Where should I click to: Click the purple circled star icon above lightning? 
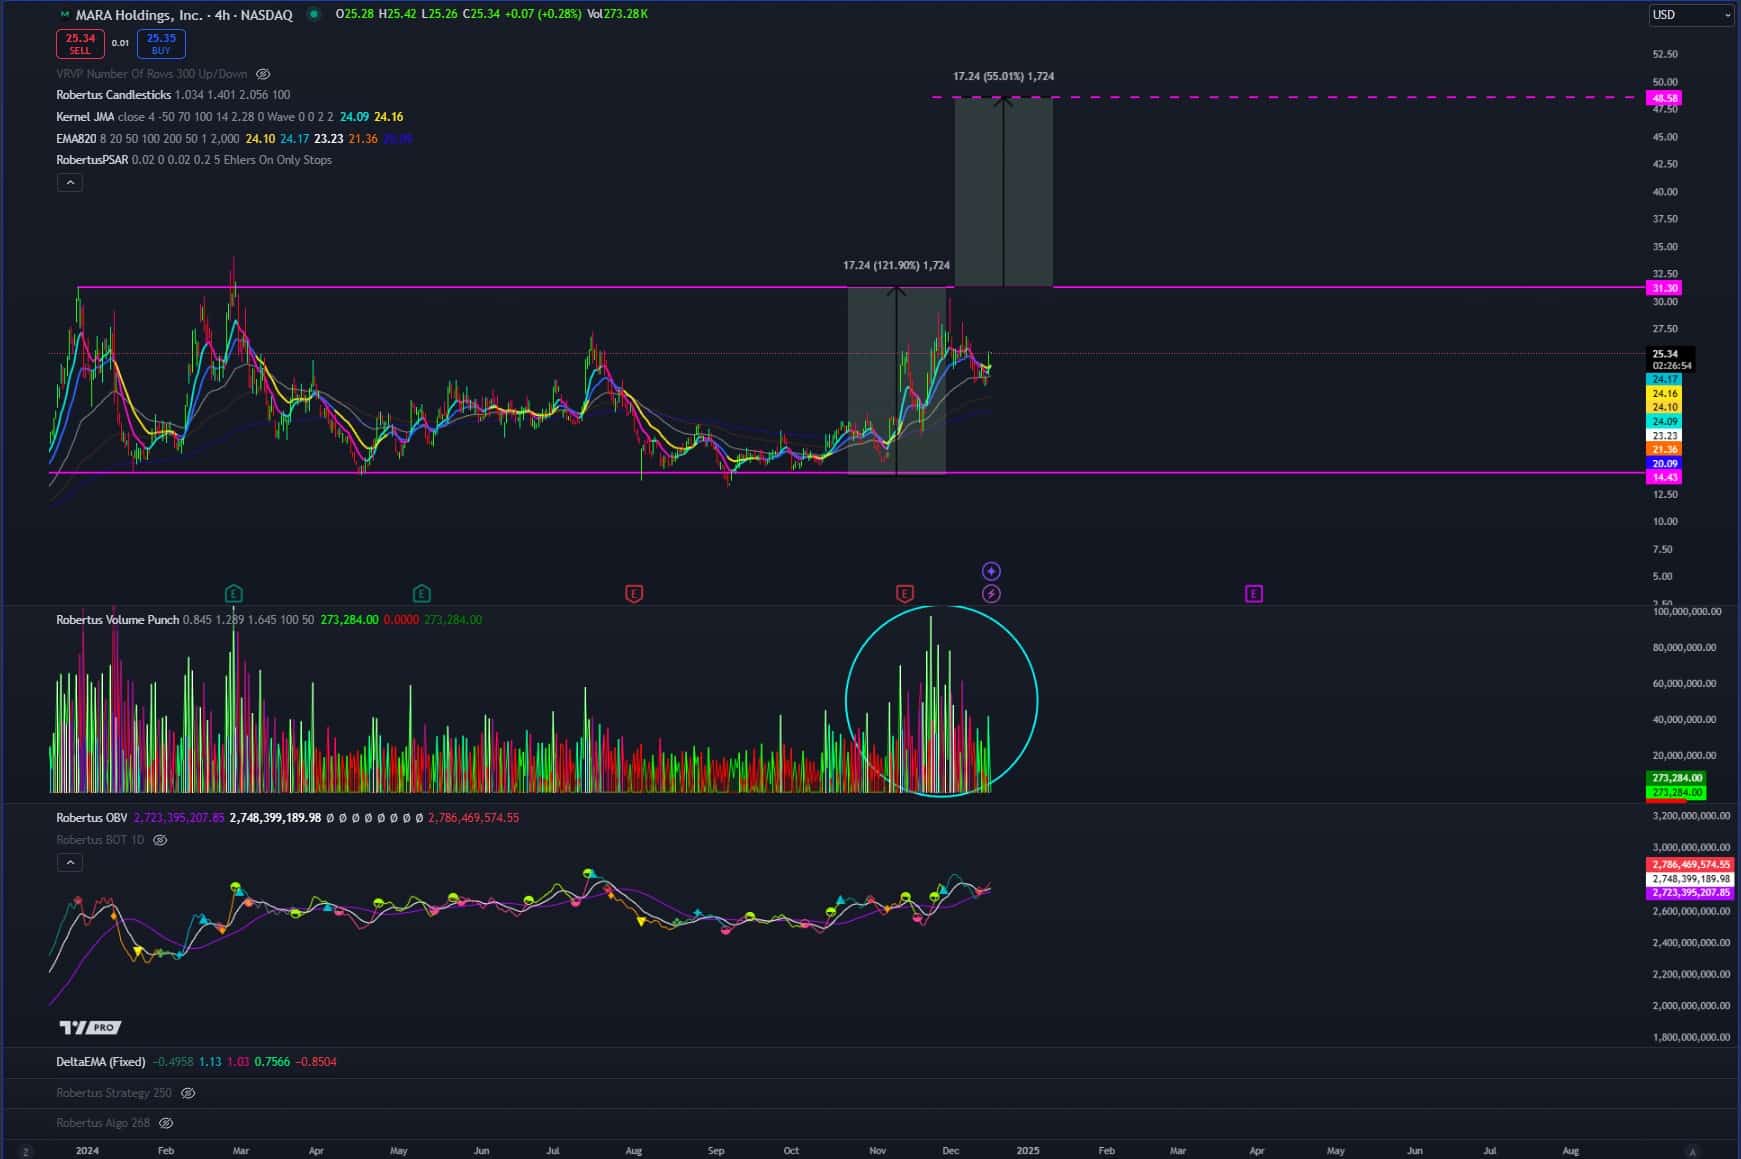click(x=991, y=571)
